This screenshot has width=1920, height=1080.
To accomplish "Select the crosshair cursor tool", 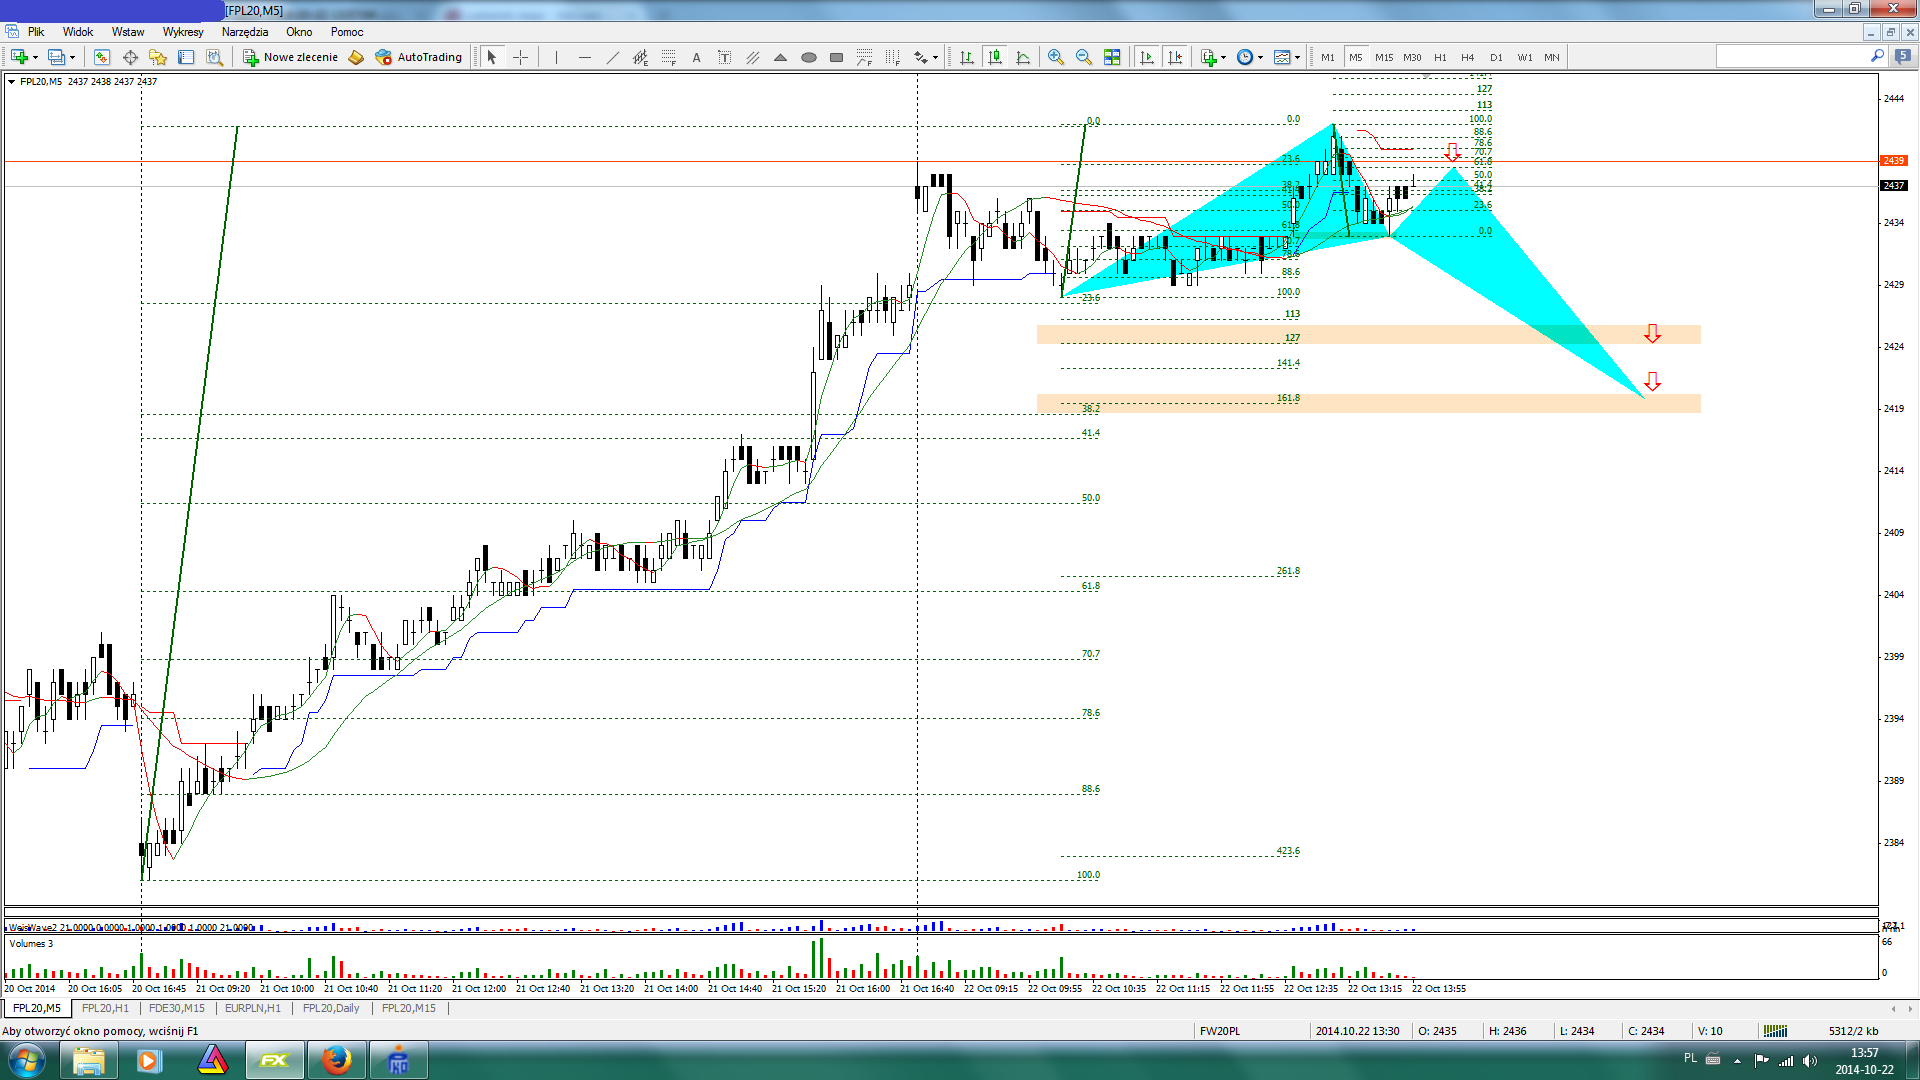I will pos(520,57).
